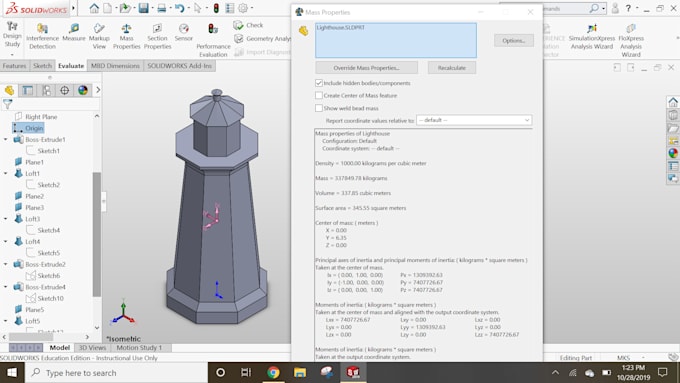Click the Rebuild traffic light icon
The width and height of the screenshot is (680, 383).
(x=216, y=8)
